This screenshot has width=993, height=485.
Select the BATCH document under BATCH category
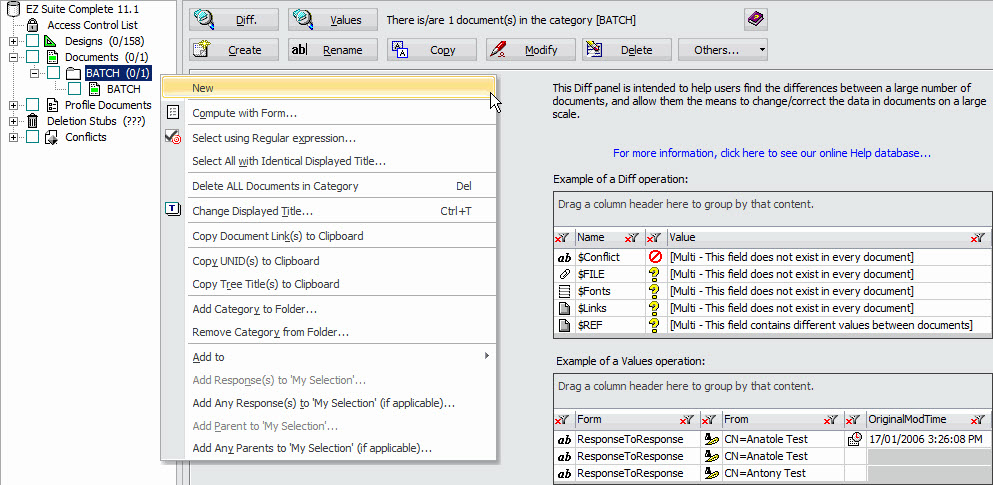tap(123, 89)
